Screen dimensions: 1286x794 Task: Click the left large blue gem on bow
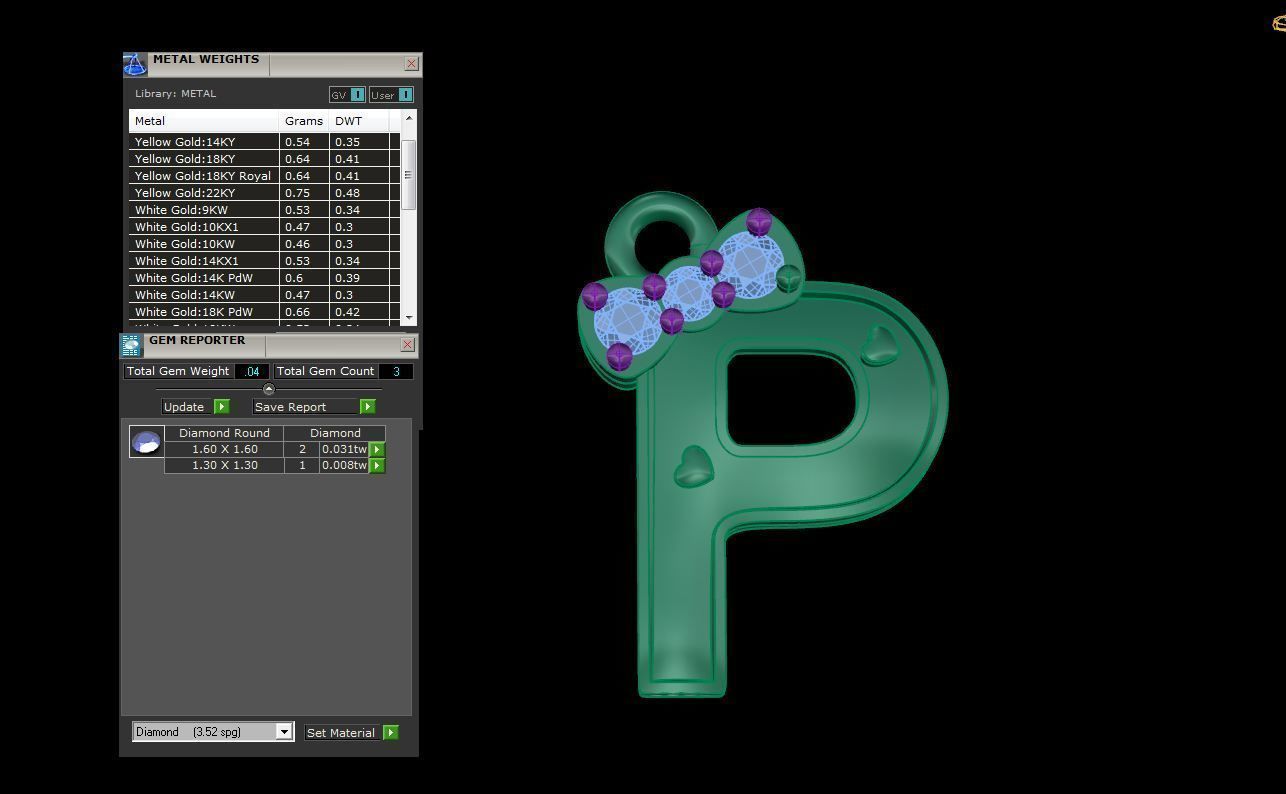[x=628, y=320]
